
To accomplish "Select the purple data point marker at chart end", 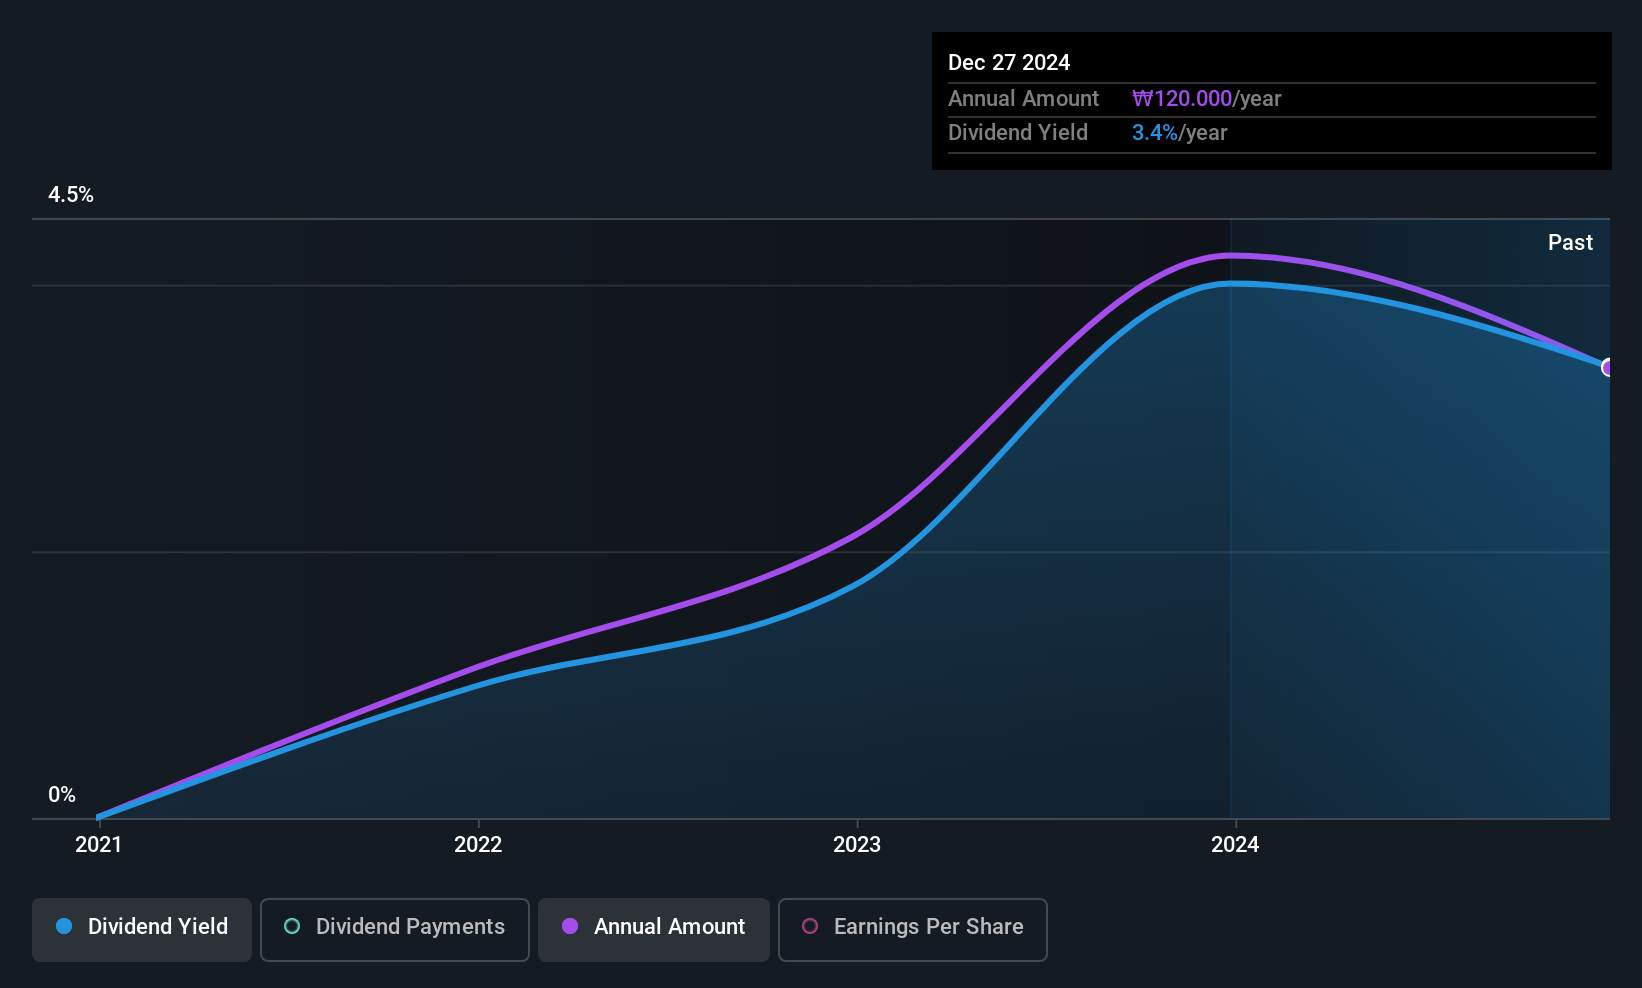I will coord(1608,367).
